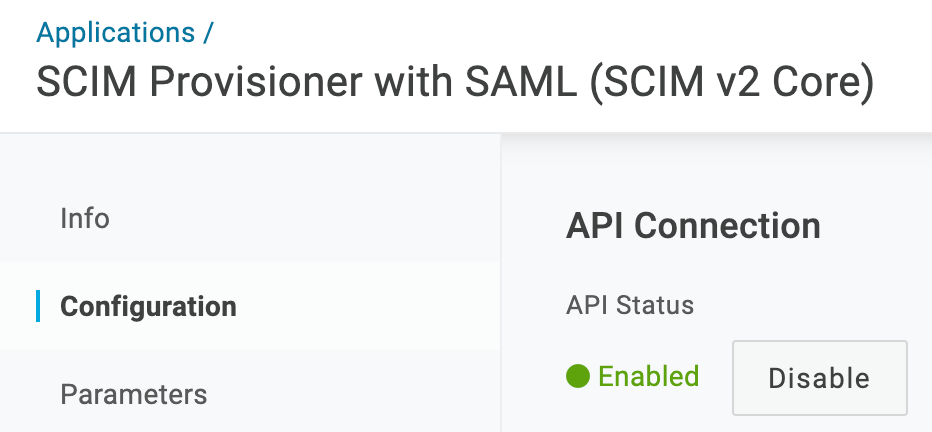Click the API Connection heading
The height and width of the screenshot is (432, 932).
[x=693, y=226]
